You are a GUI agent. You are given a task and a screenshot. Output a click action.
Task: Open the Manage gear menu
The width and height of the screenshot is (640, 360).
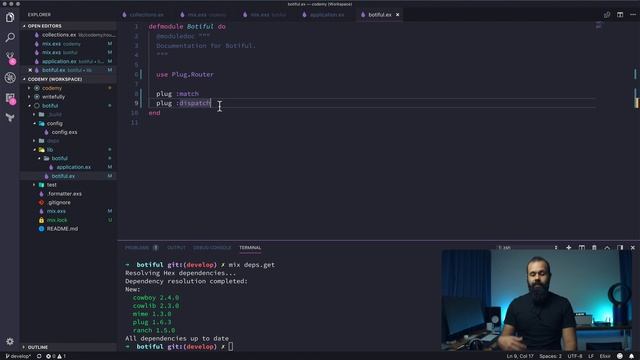click(10, 341)
